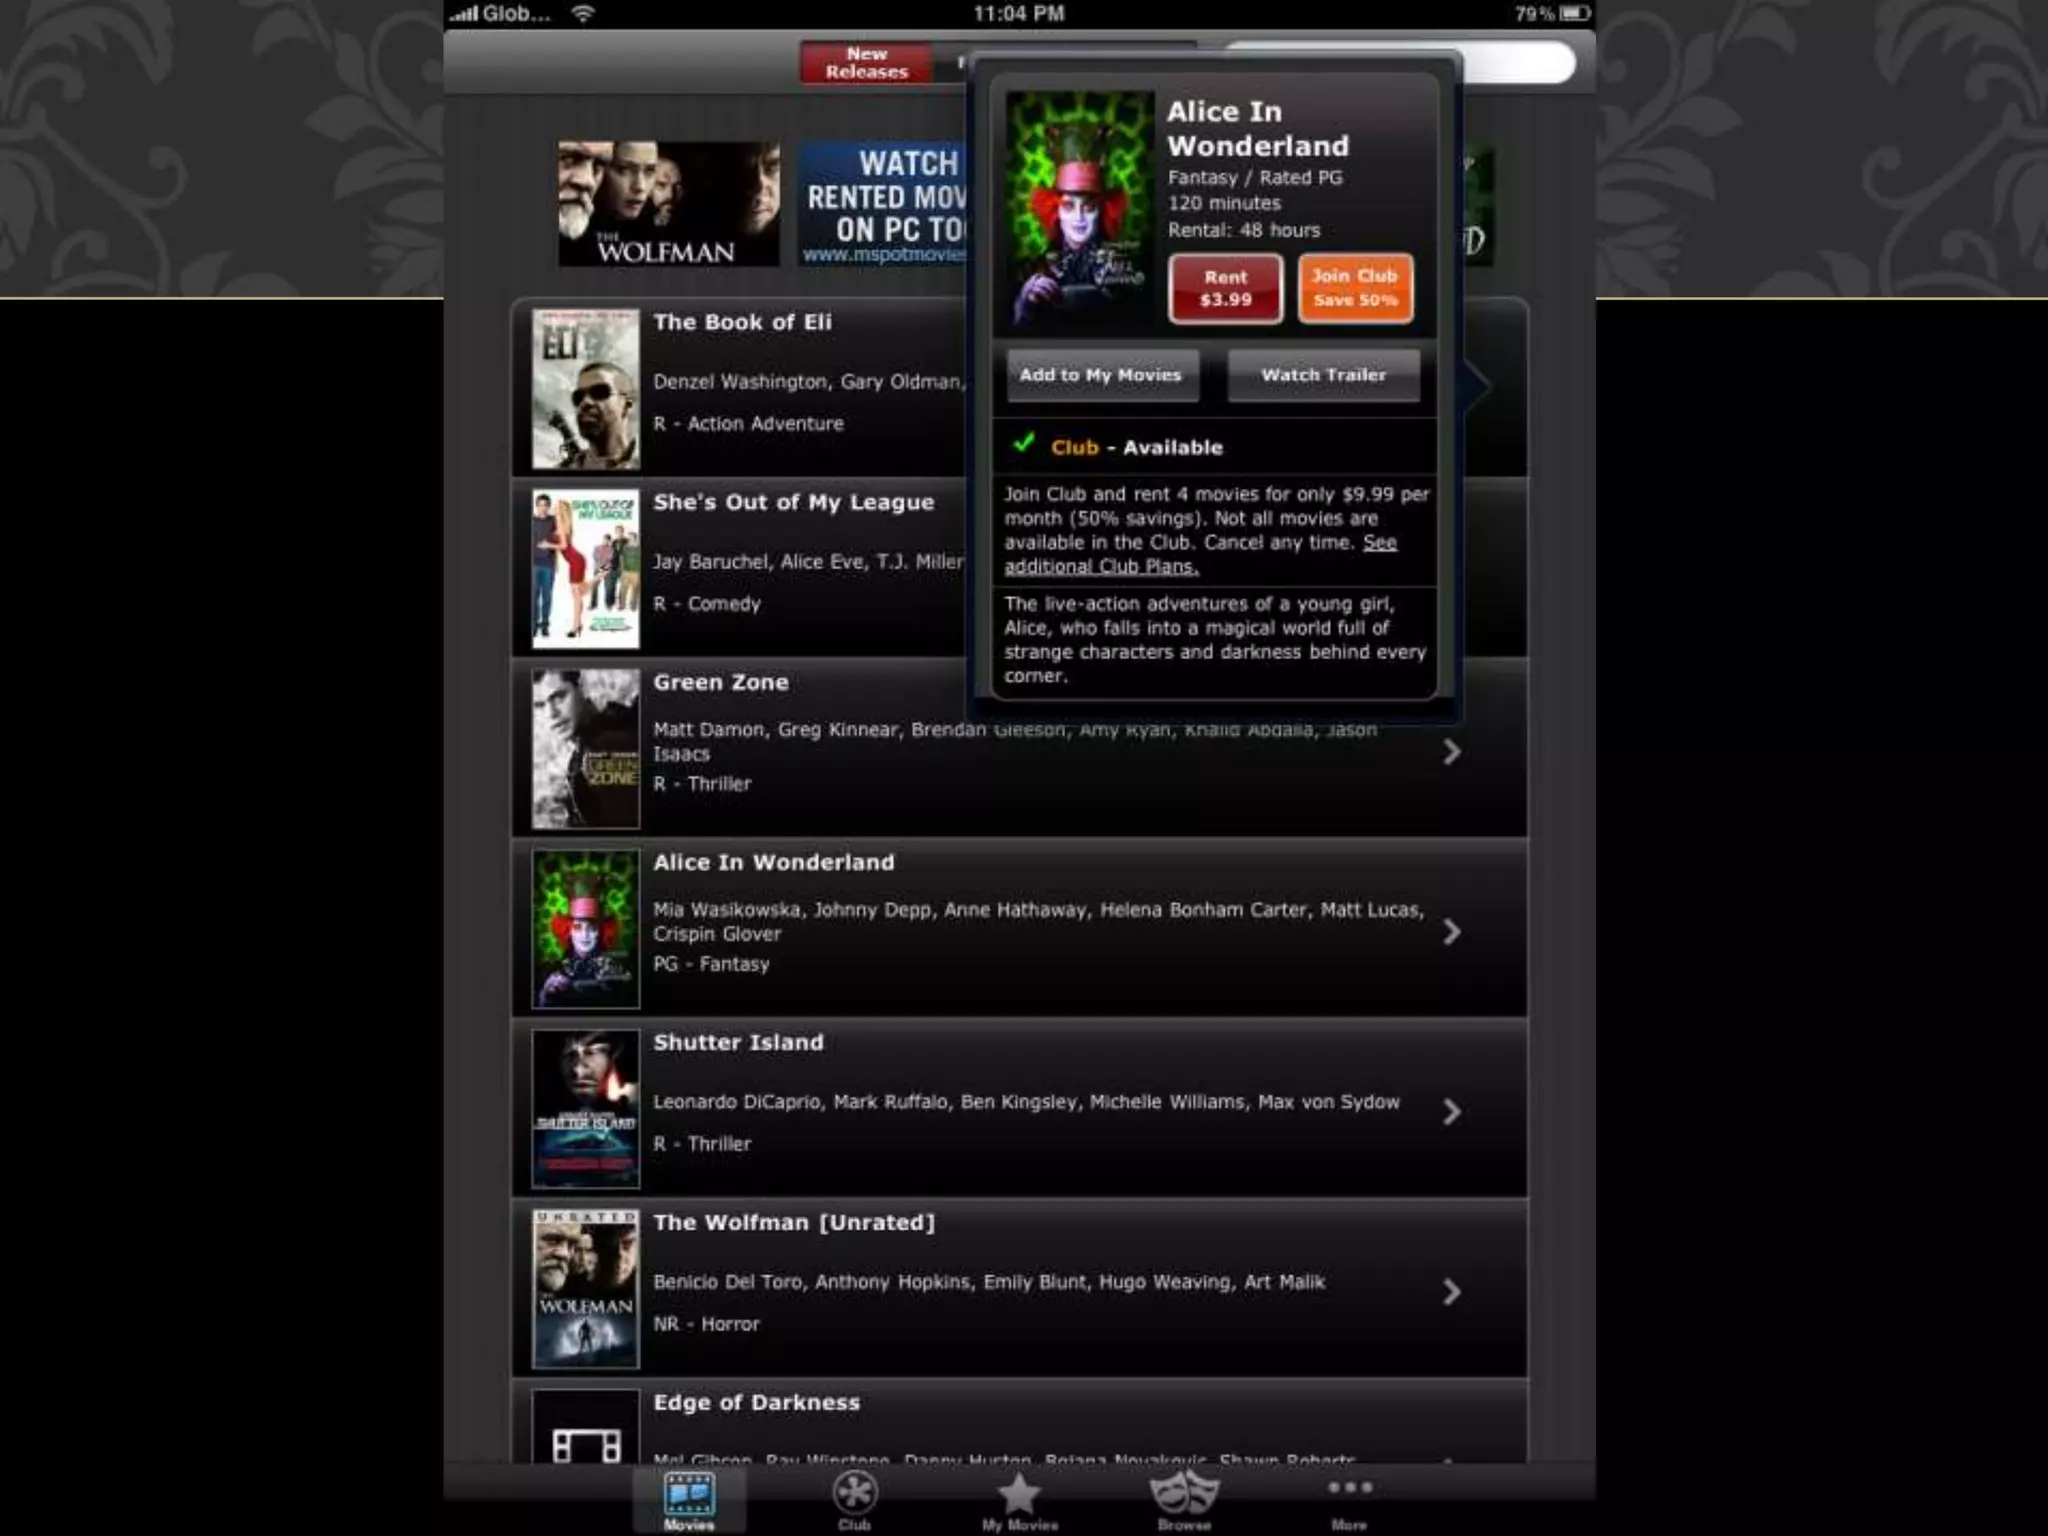The height and width of the screenshot is (1536, 2048).
Task: Expand The Wolfman Unrated row chevron
Action: click(x=1452, y=1292)
